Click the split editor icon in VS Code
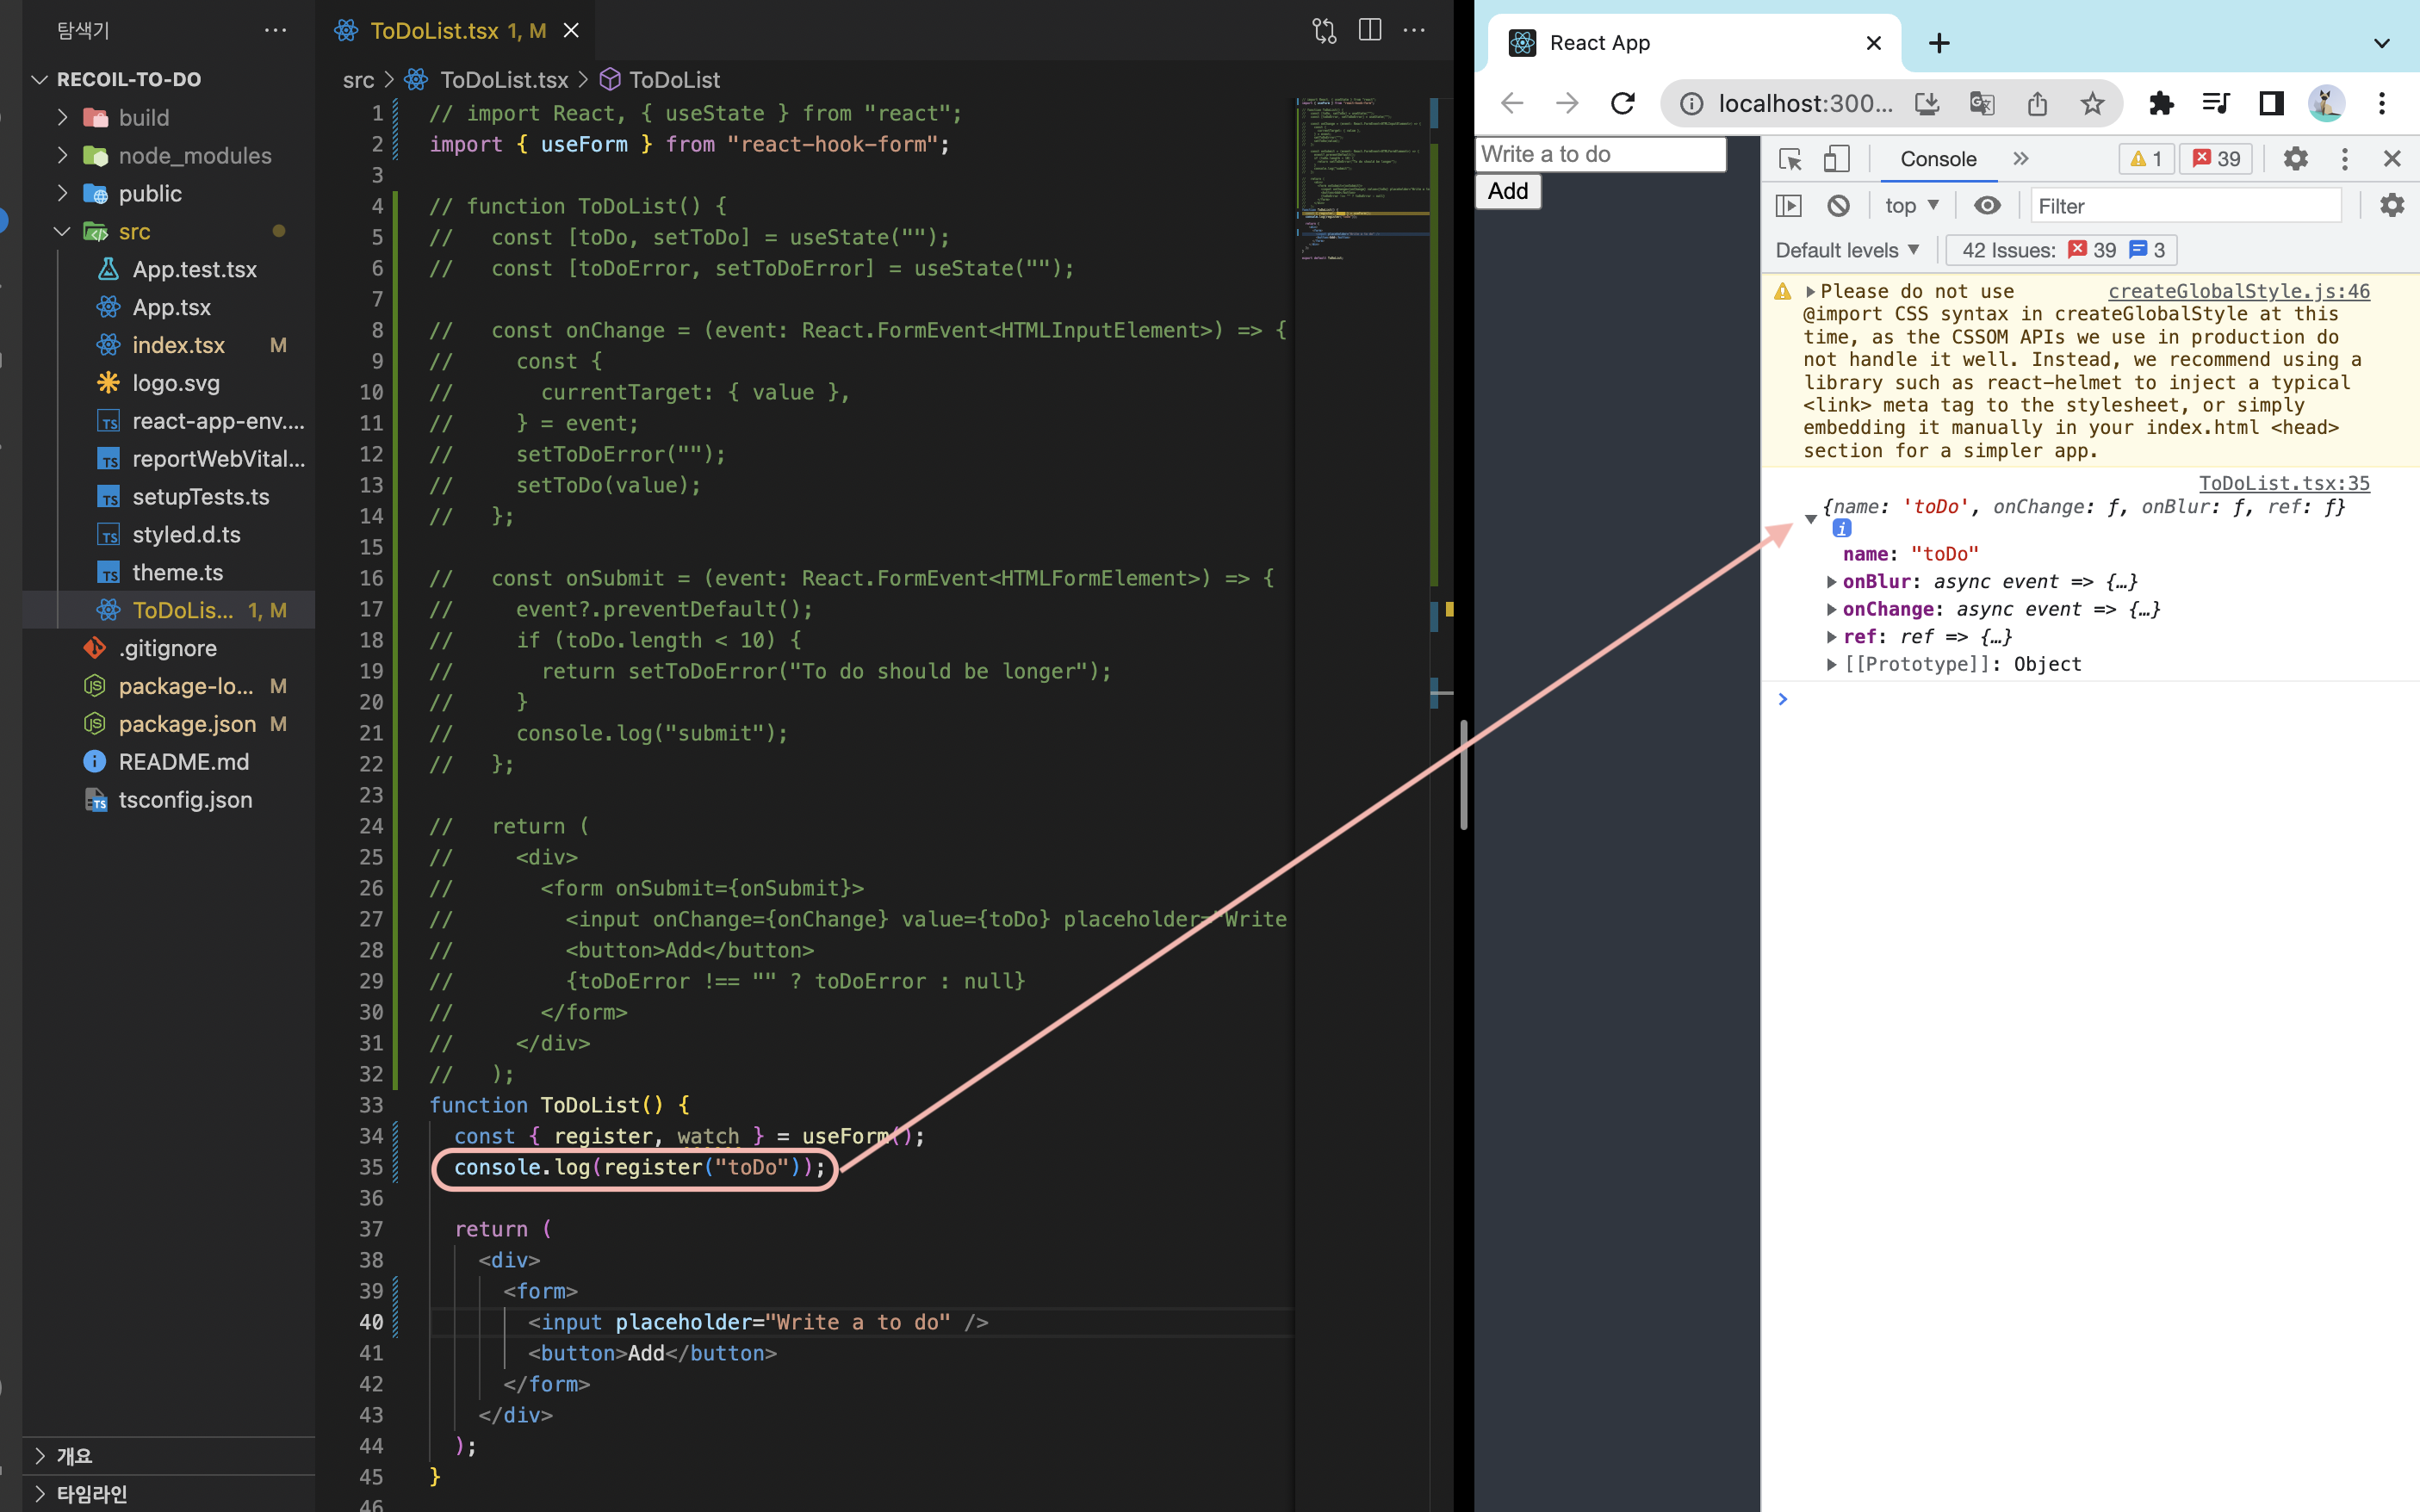Screen dimensions: 2420x1512 click(1369, 31)
